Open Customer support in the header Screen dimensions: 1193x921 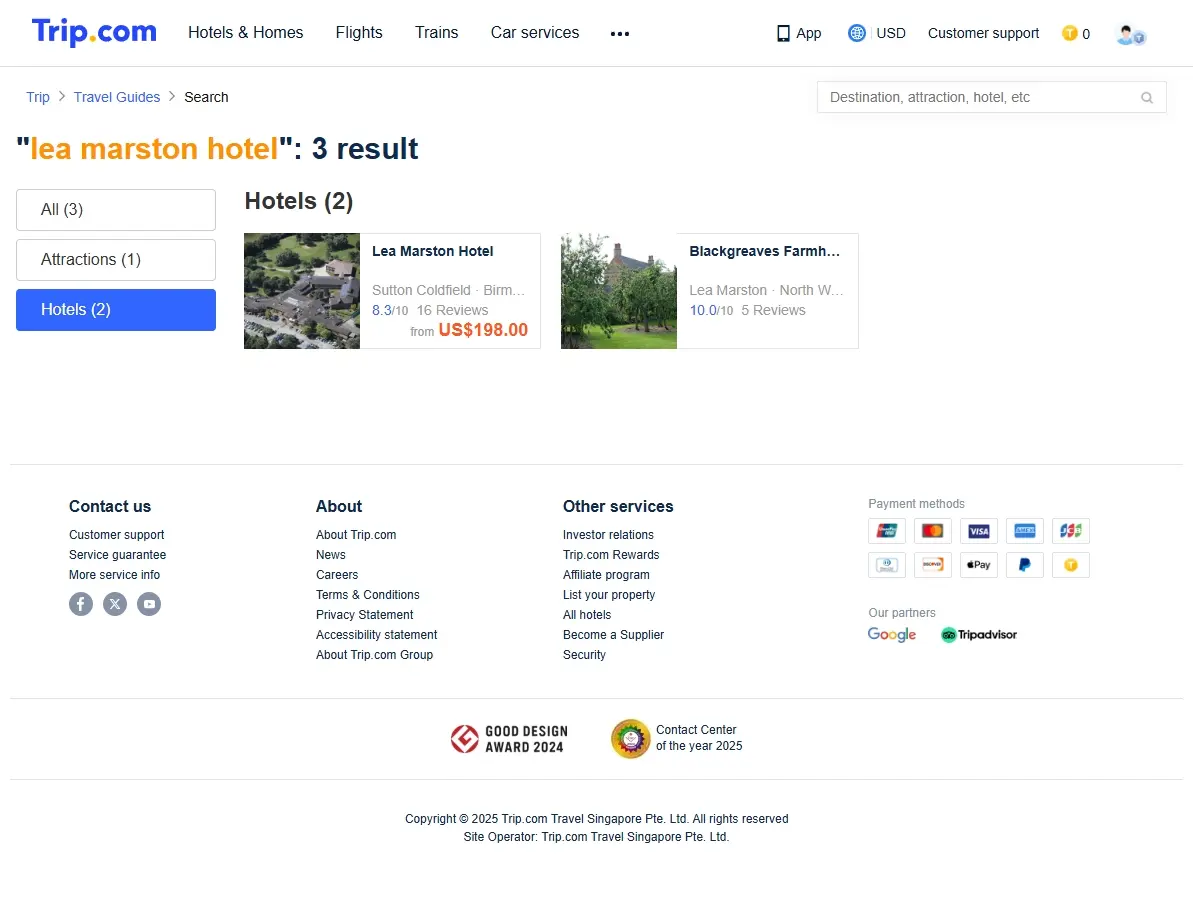983,33
